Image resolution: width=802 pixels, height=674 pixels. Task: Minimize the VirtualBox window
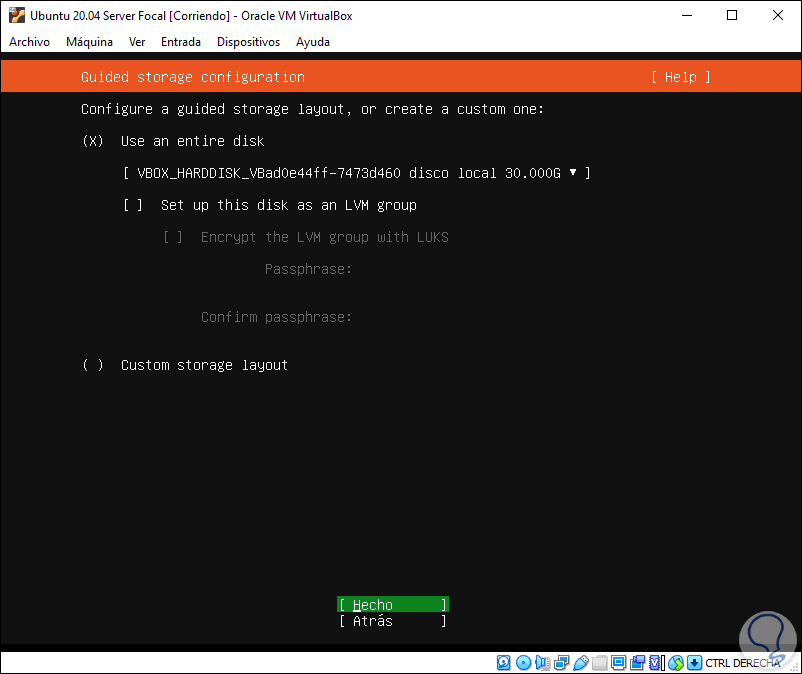[x=687, y=15]
